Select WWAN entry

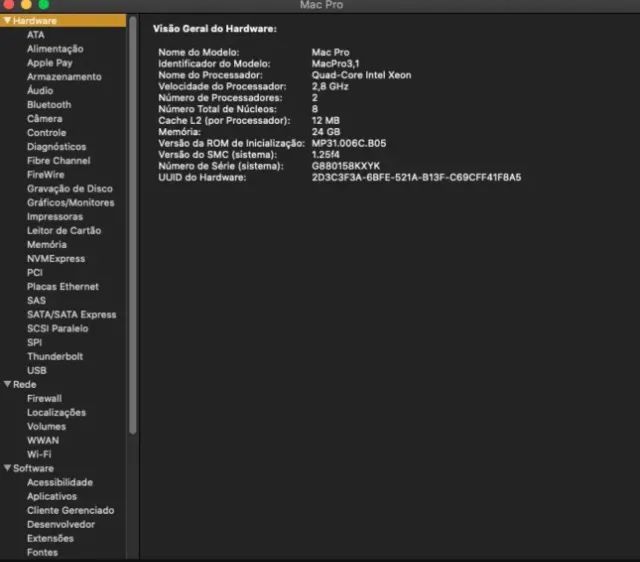[x=43, y=440]
